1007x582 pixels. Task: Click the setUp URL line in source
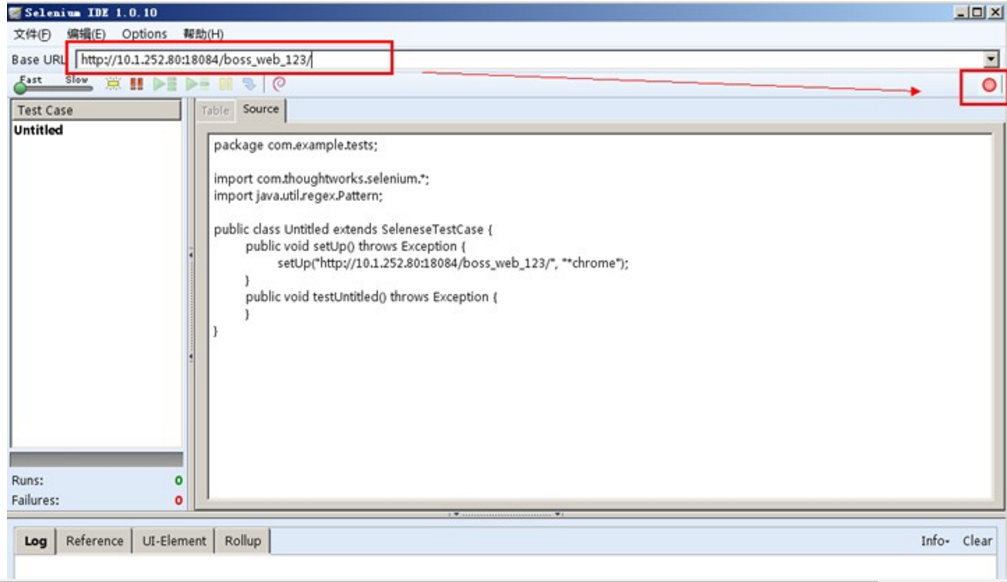point(453,263)
